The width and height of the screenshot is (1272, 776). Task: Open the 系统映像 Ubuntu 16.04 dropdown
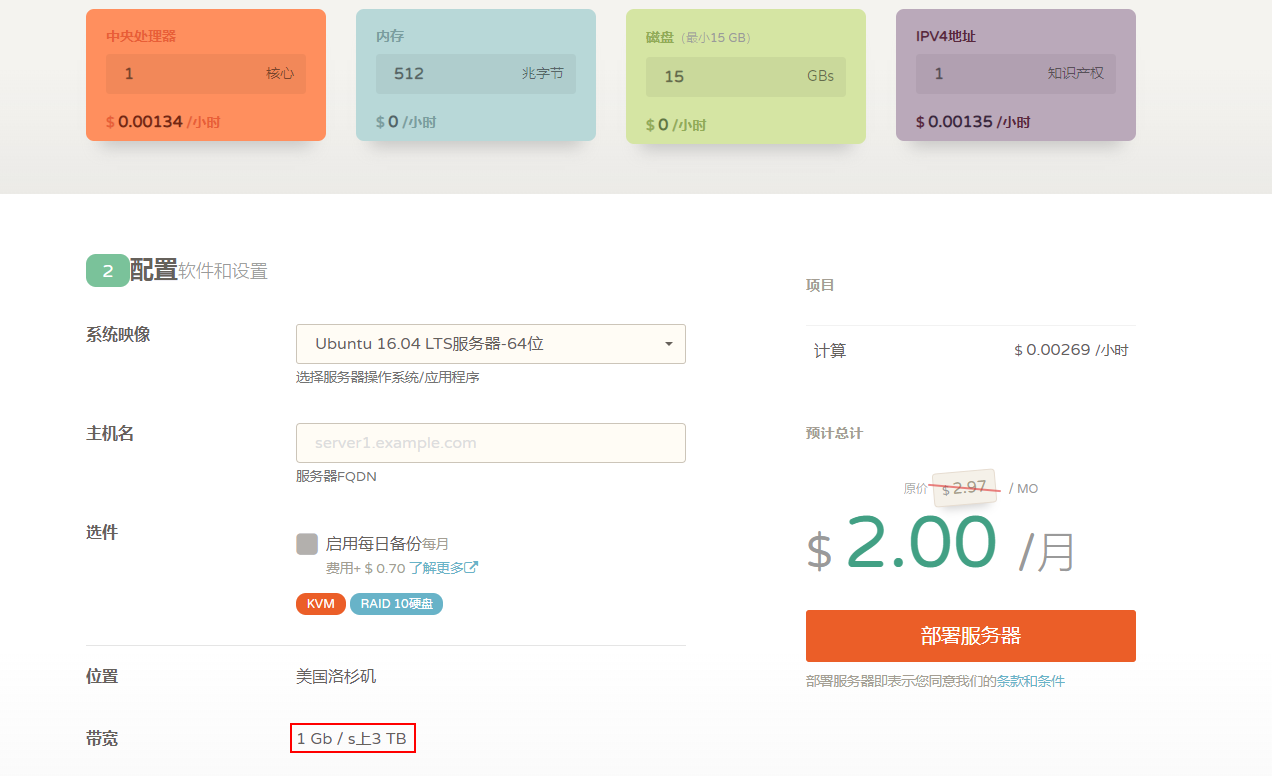[x=490, y=344]
